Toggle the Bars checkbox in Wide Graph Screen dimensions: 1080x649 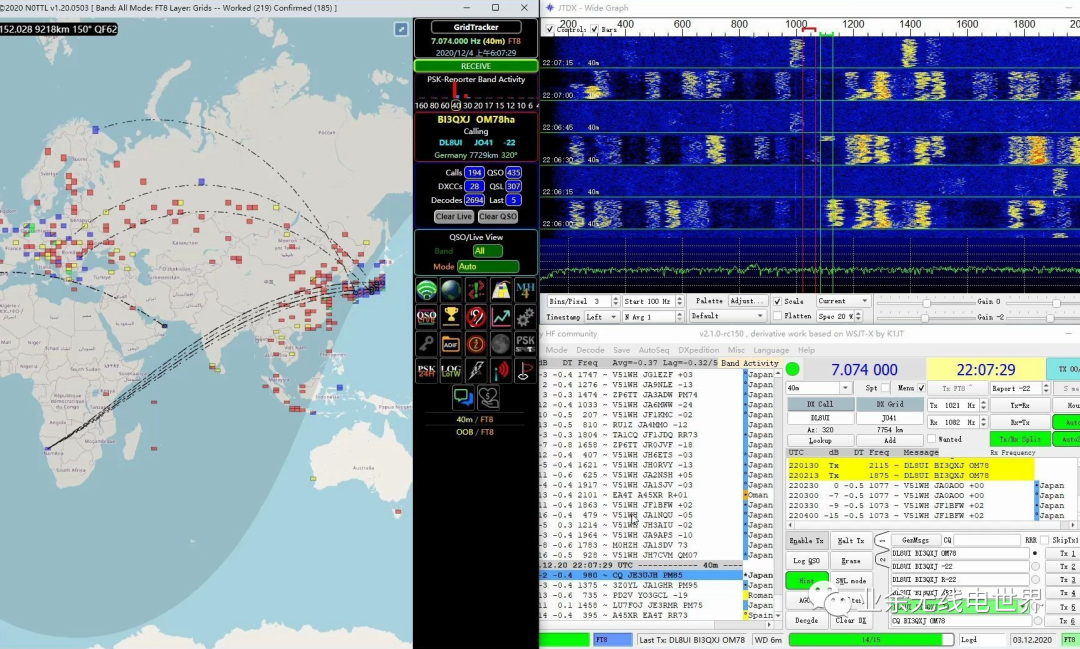(x=594, y=30)
